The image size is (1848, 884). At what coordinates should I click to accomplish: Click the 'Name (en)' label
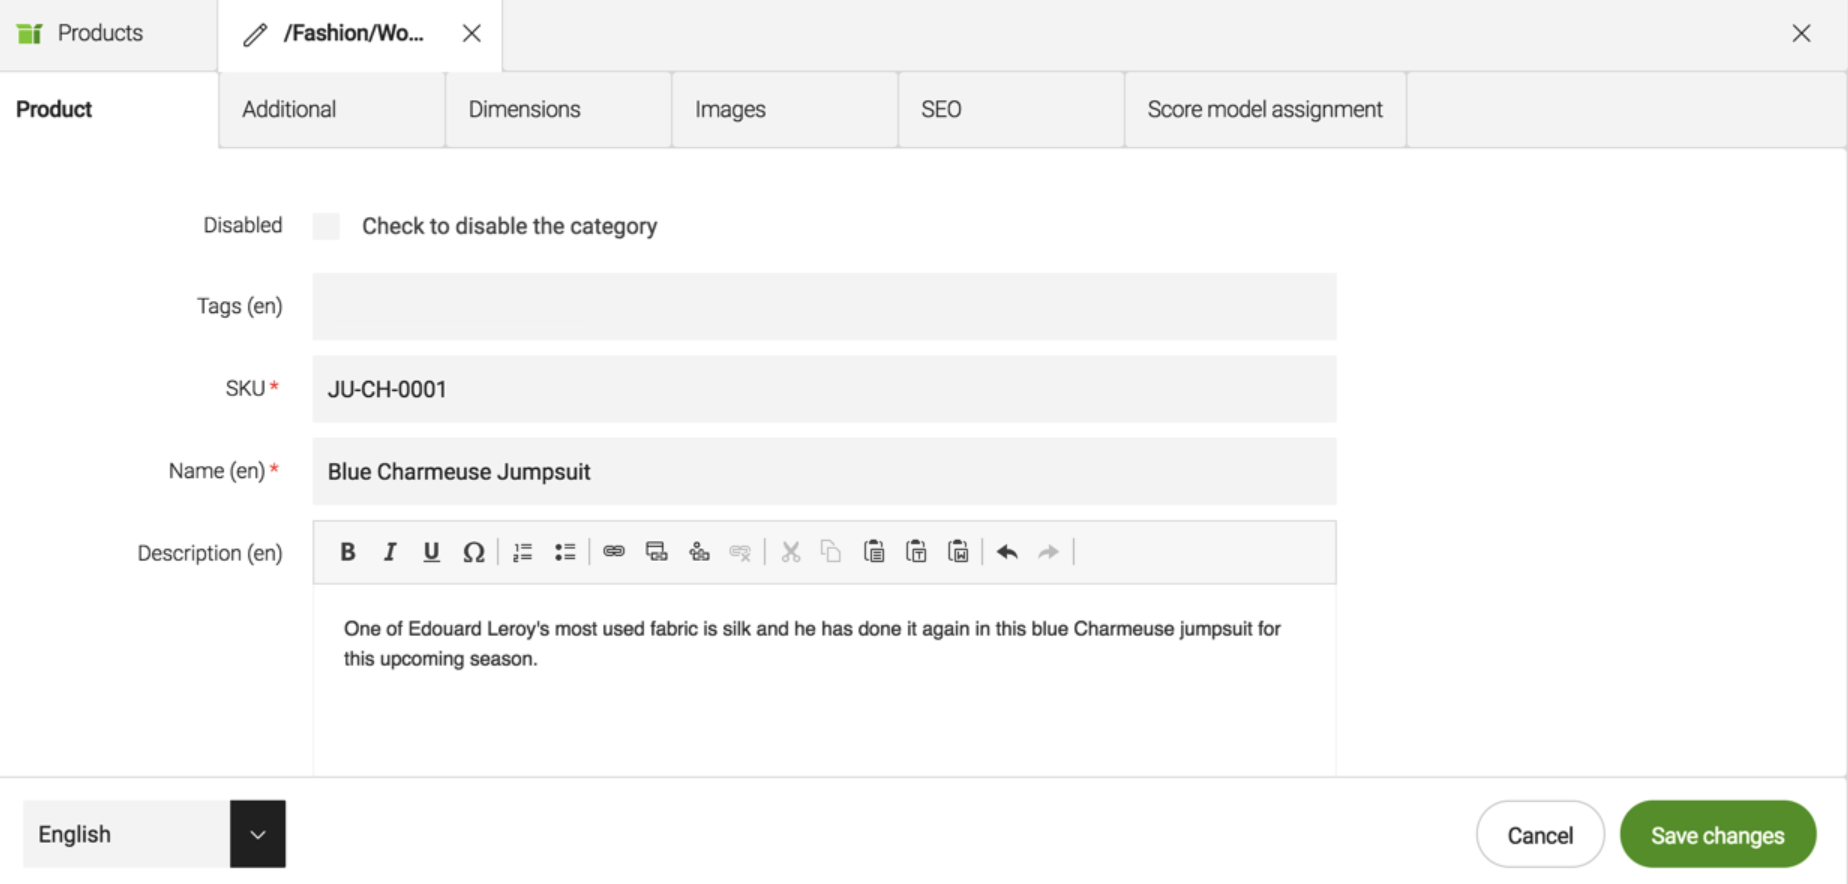(x=216, y=471)
